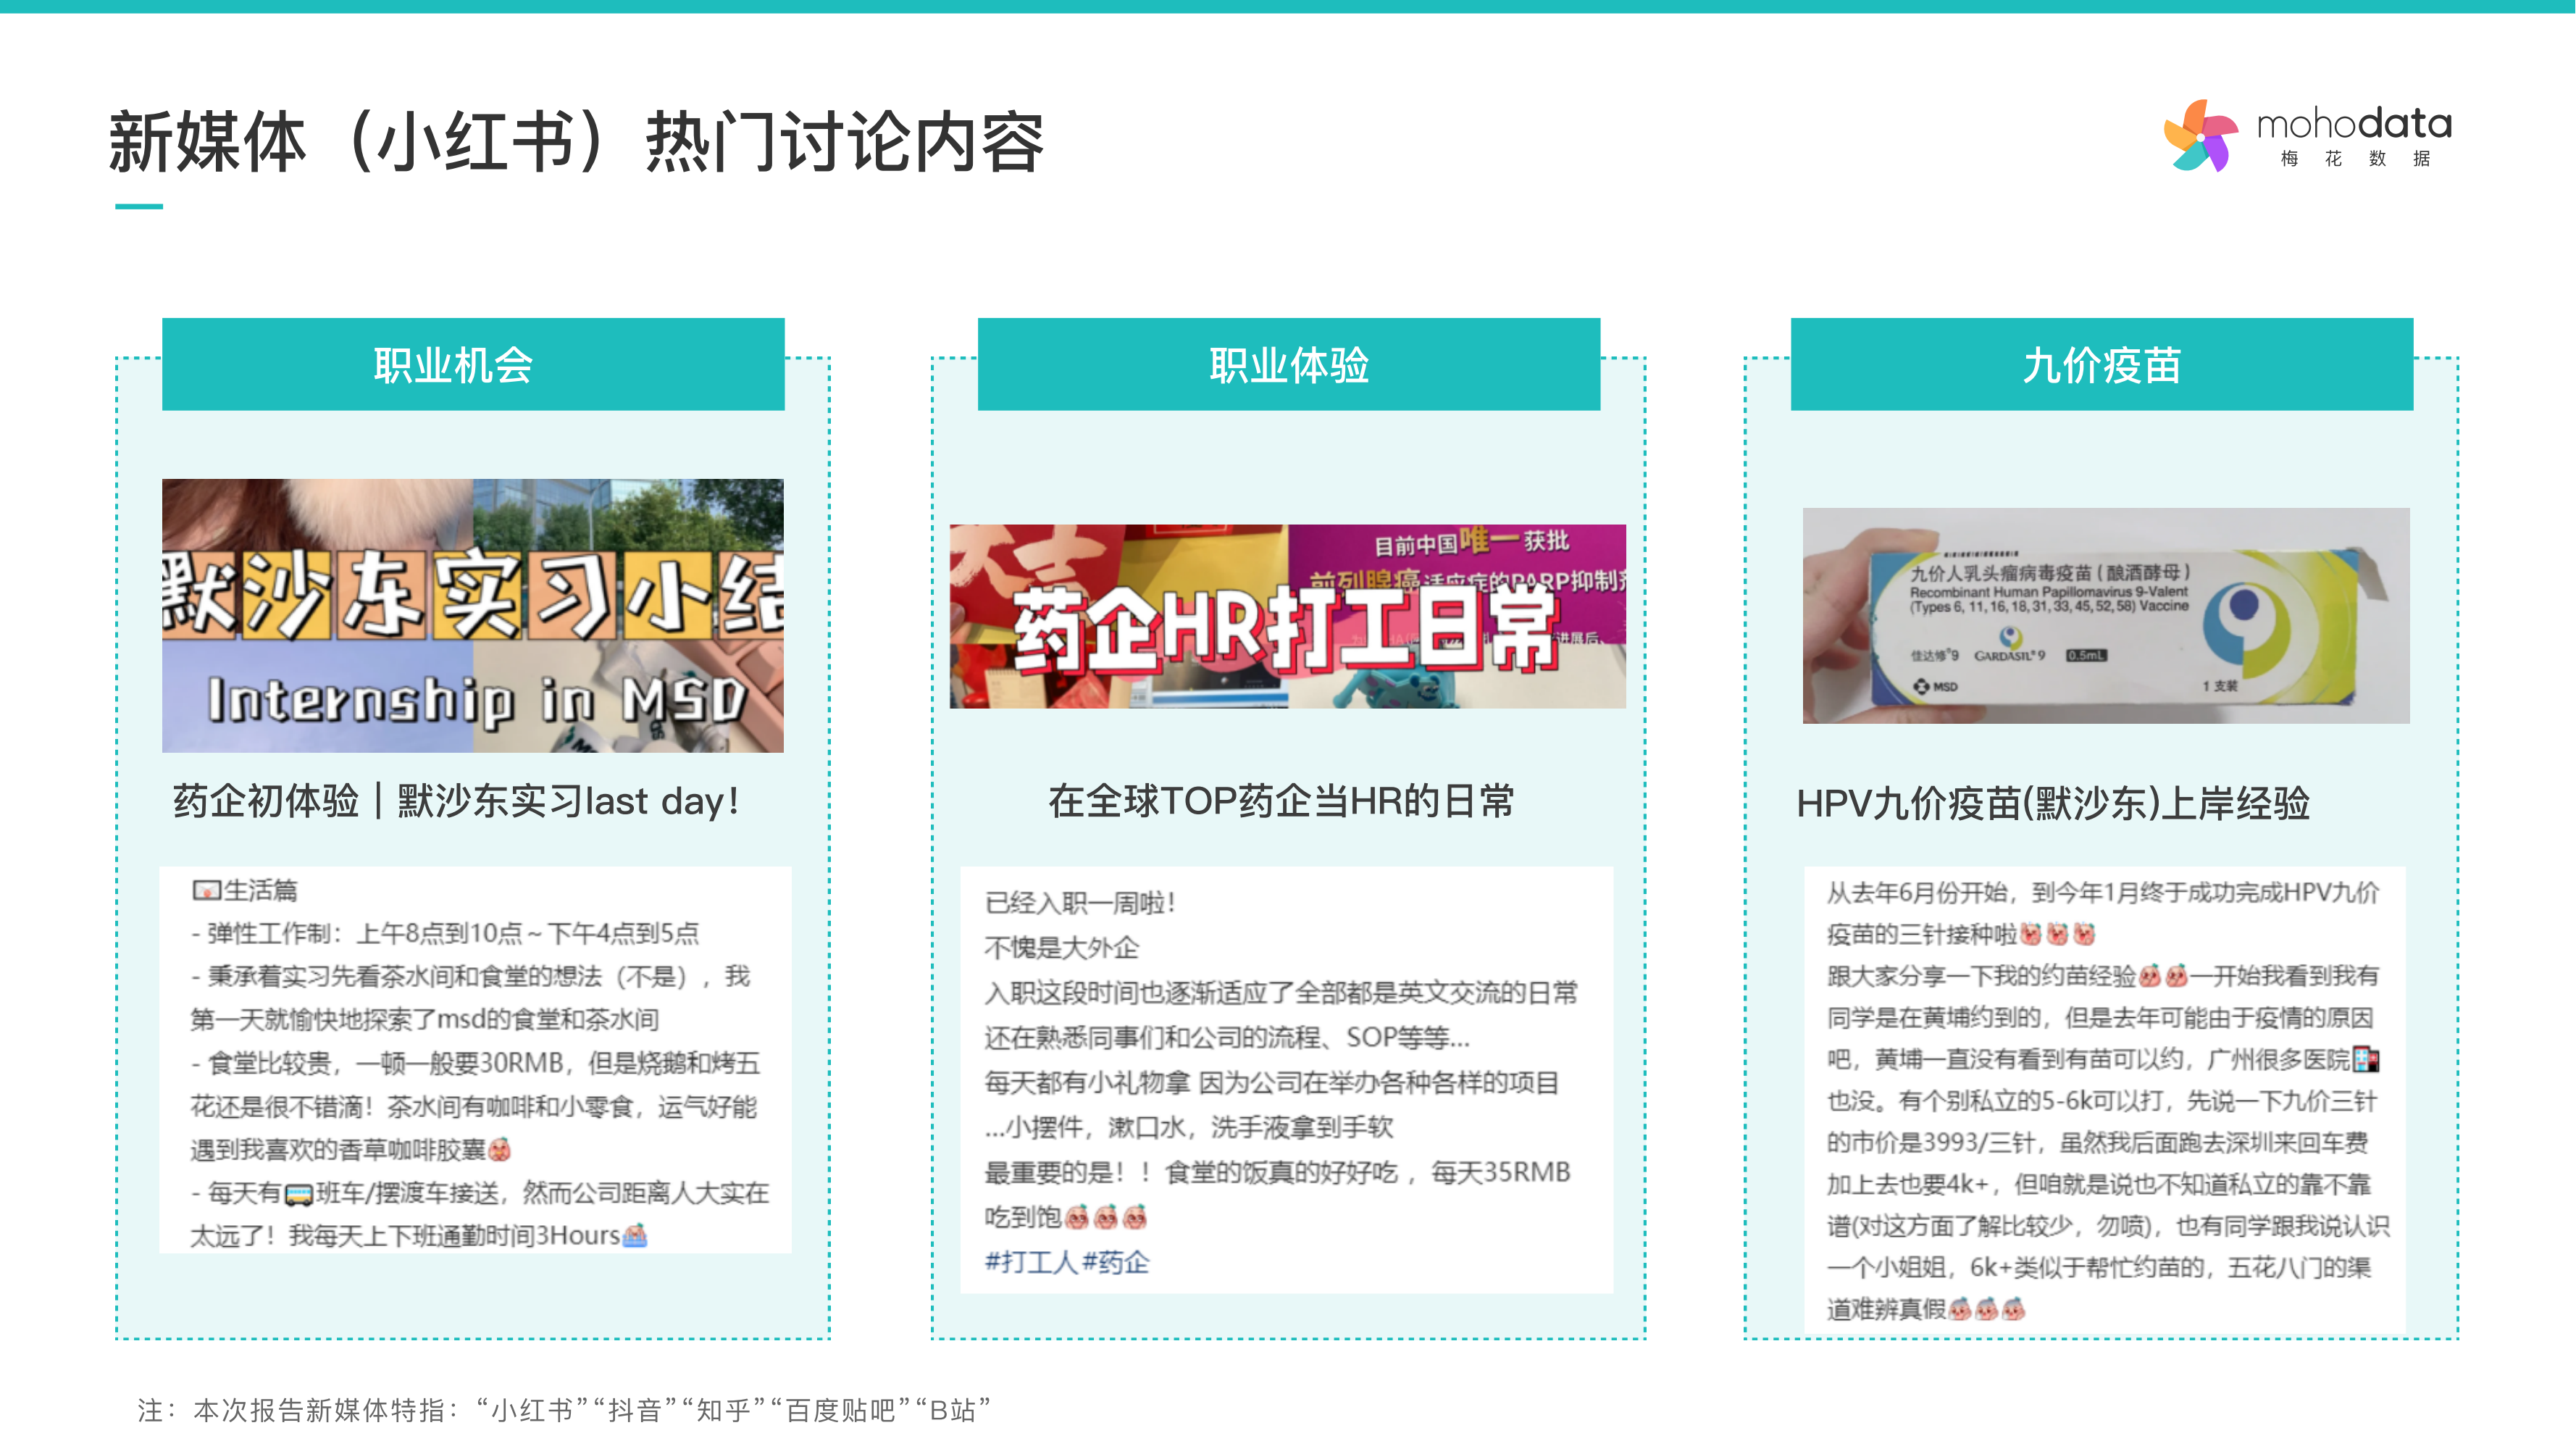Select the 九价疫苗 header tab
The image size is (2576, 1449).
point(2101,365)
